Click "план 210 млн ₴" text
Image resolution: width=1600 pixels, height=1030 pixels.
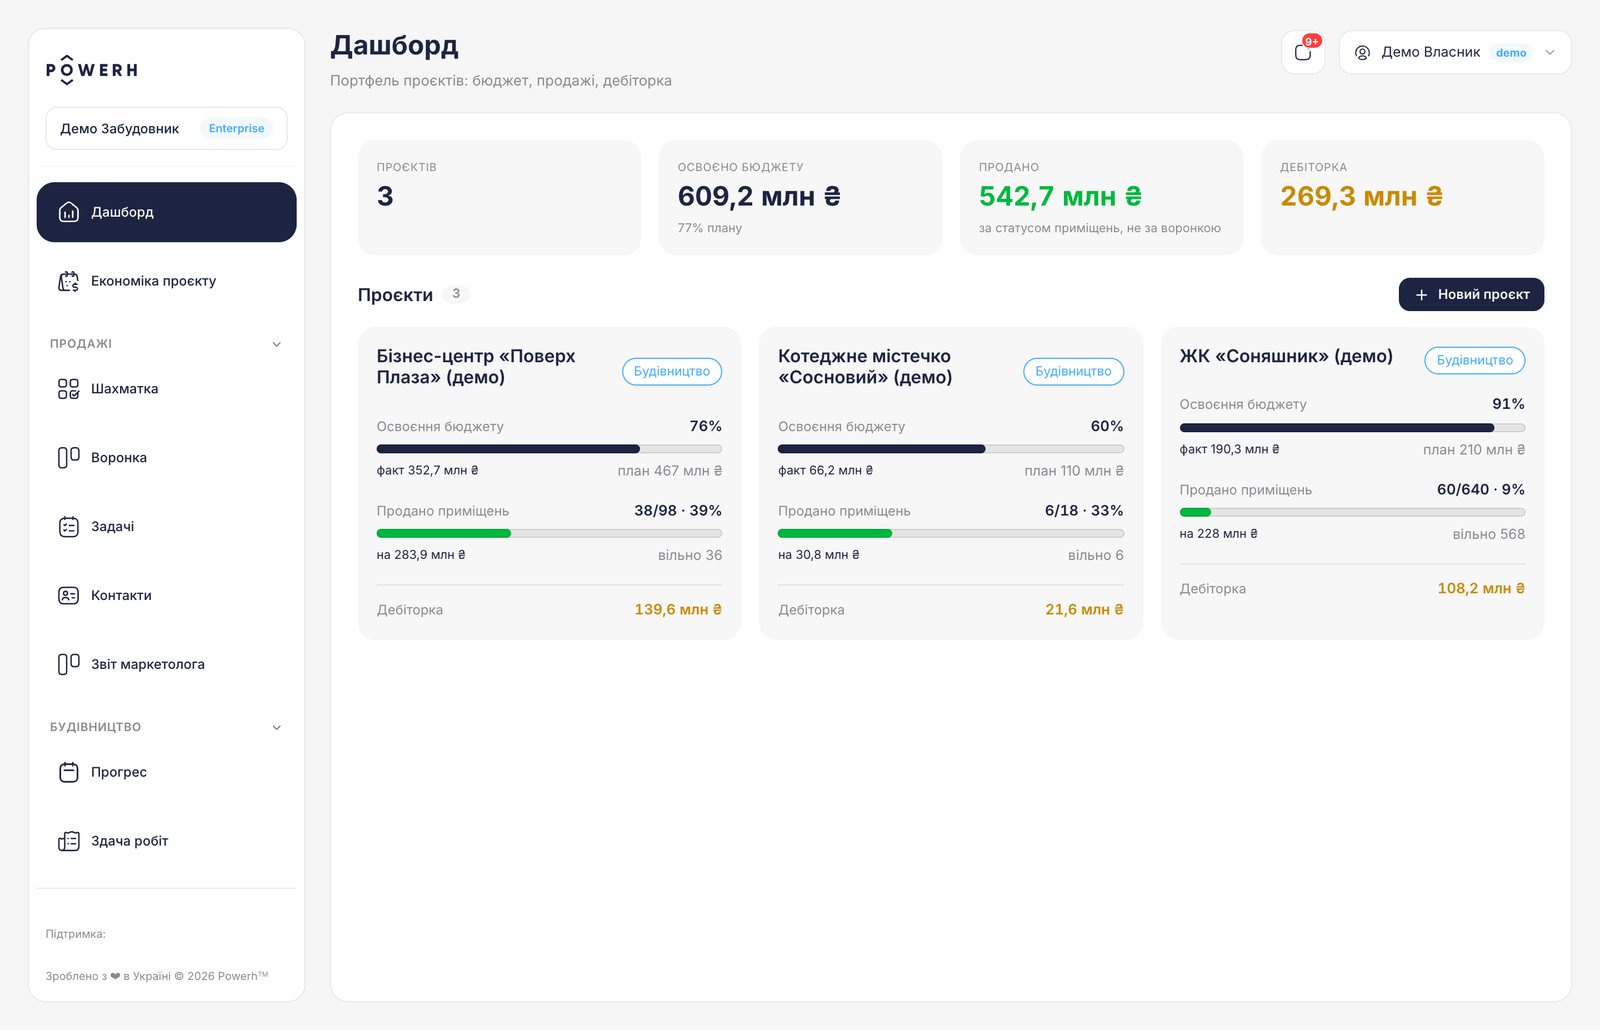click(1474, 450)
